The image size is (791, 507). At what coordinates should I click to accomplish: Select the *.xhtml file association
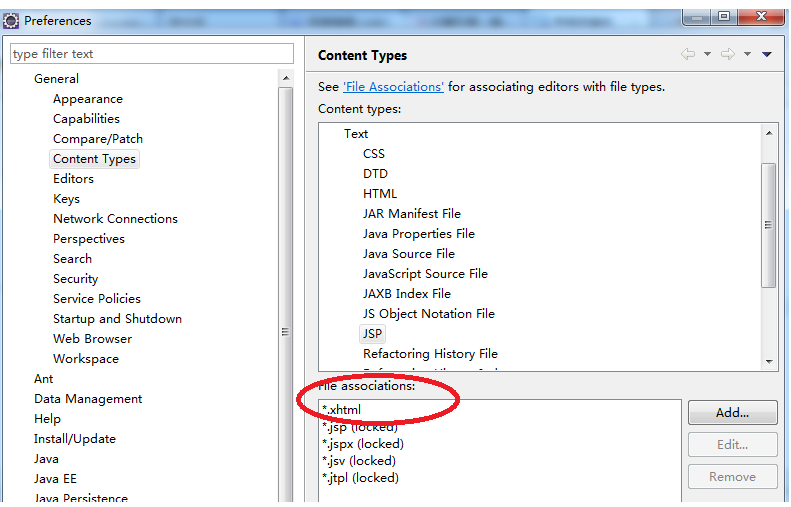point(341,409)
